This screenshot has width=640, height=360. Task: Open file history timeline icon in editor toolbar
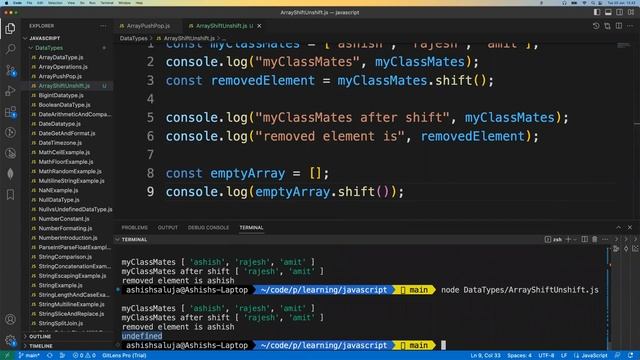click(596, 26)
